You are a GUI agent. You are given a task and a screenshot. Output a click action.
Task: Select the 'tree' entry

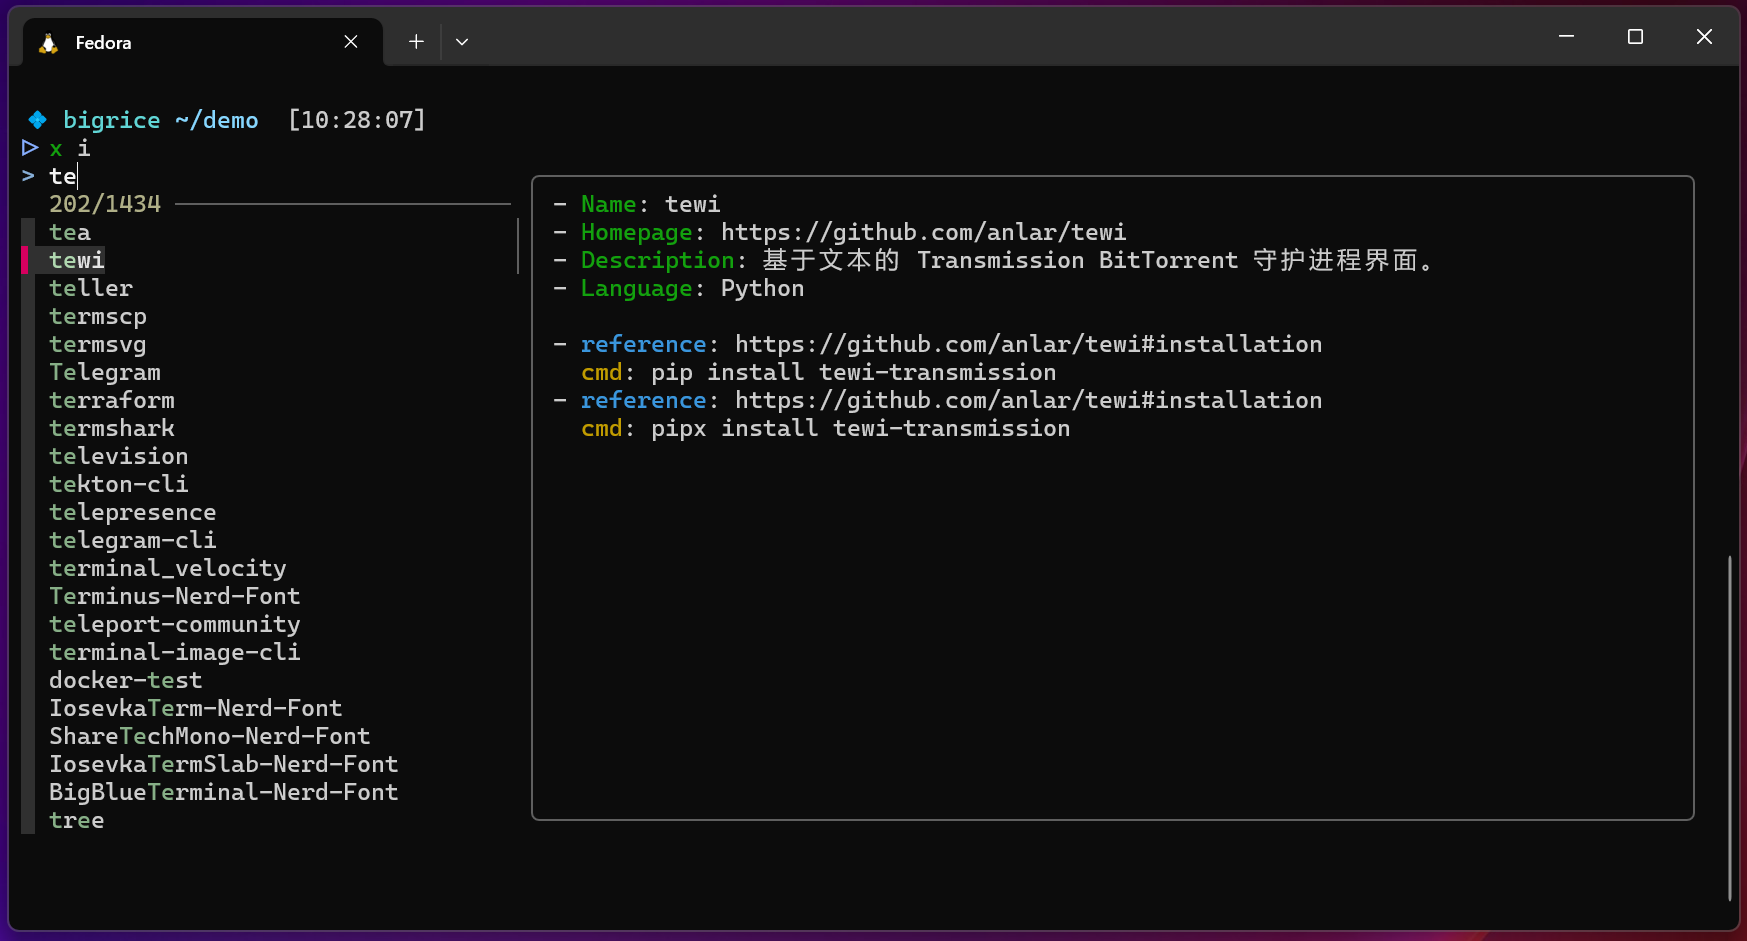coord(77,820)
